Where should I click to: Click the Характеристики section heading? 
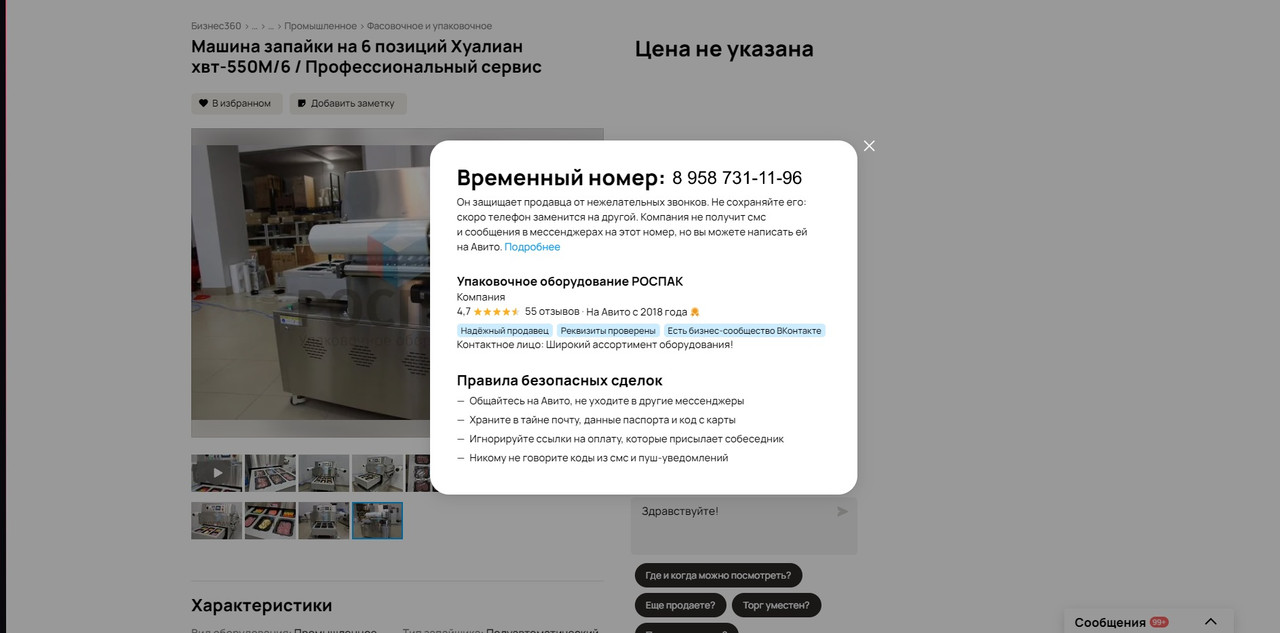pyautogui.click(x=262, y=606)
